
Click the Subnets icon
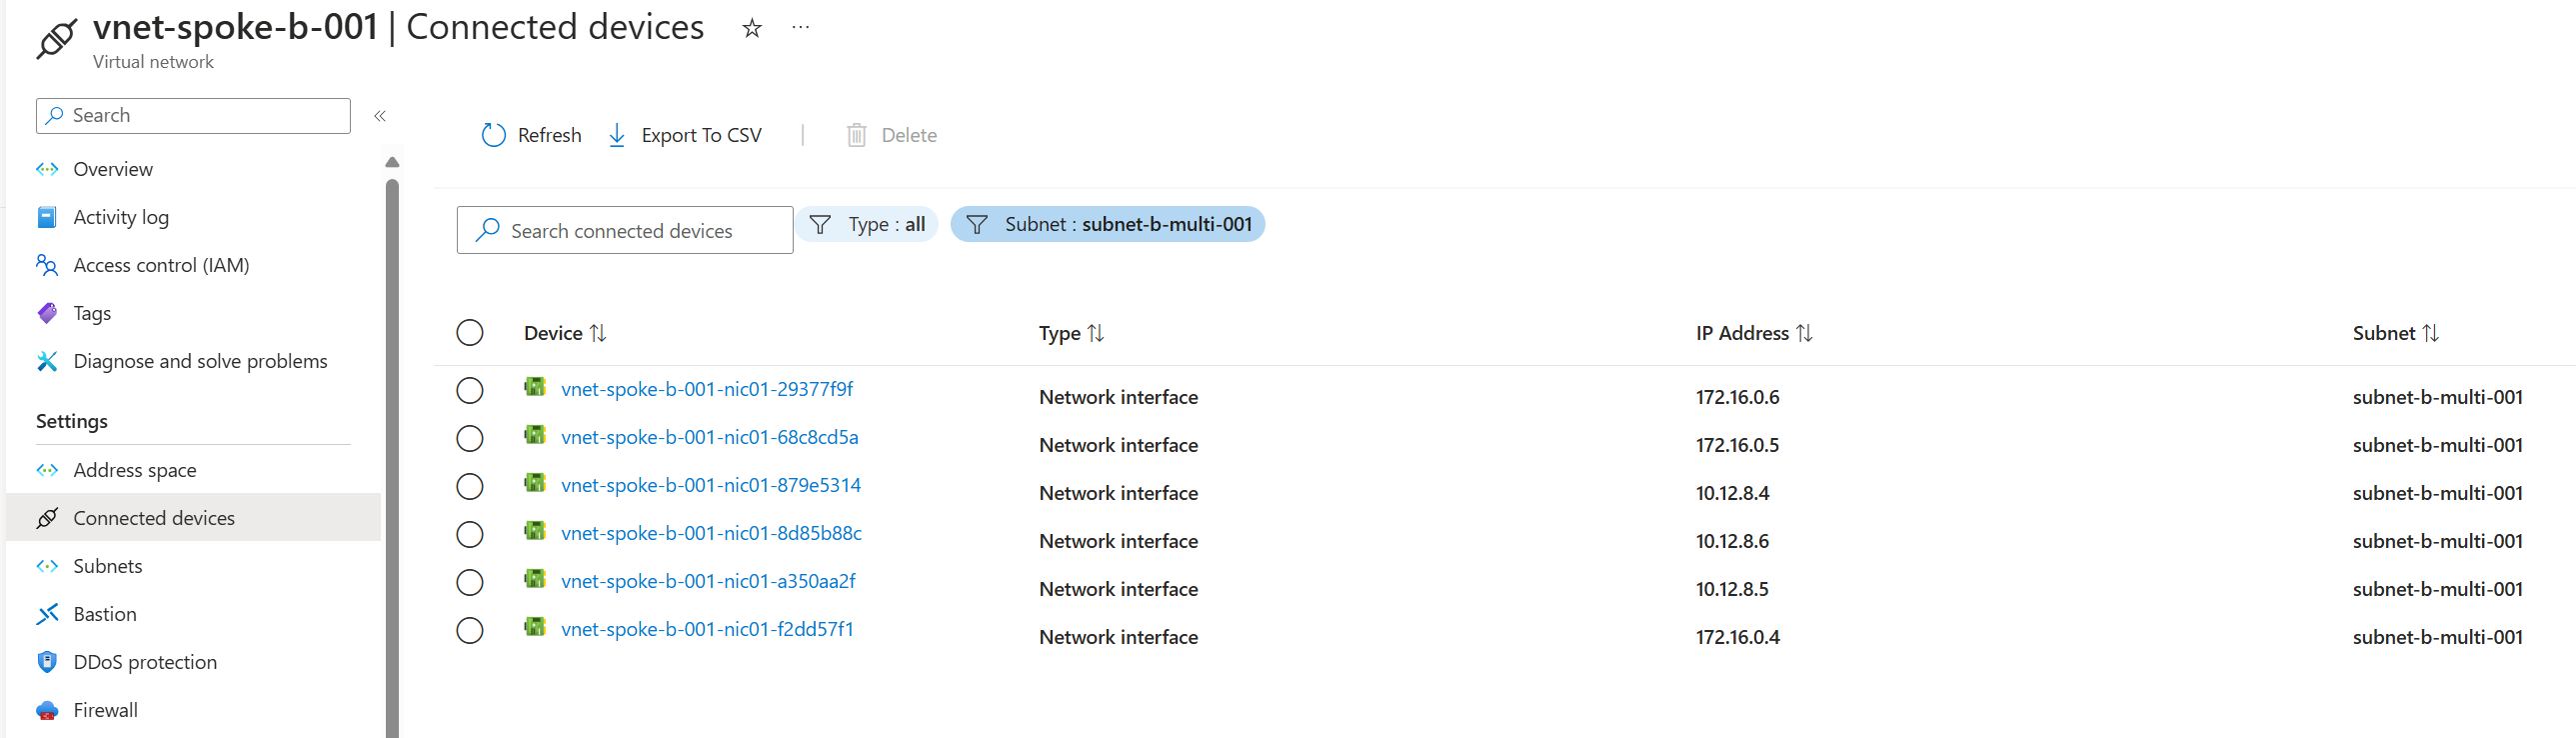pyautogui.click(x=47, y=566)
